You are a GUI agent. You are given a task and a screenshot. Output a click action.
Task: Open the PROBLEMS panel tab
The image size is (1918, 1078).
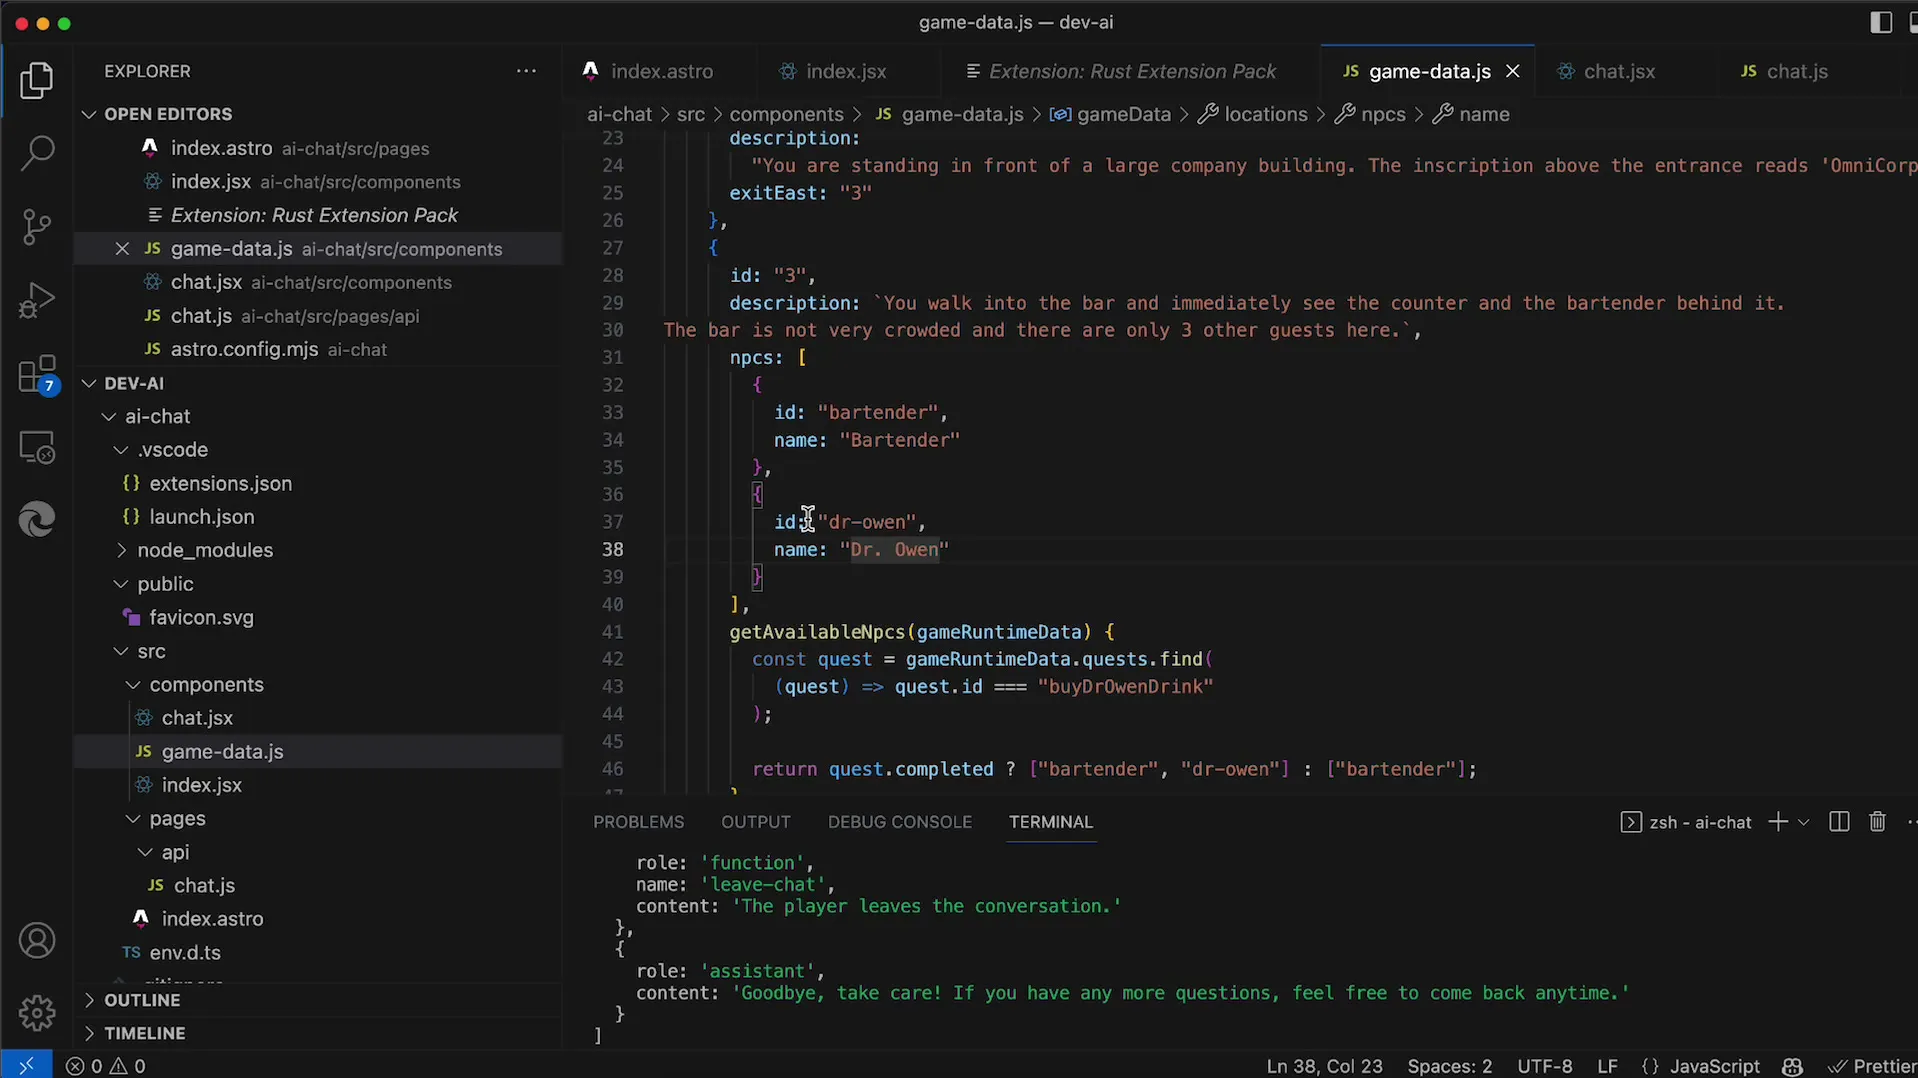(638, 822)
